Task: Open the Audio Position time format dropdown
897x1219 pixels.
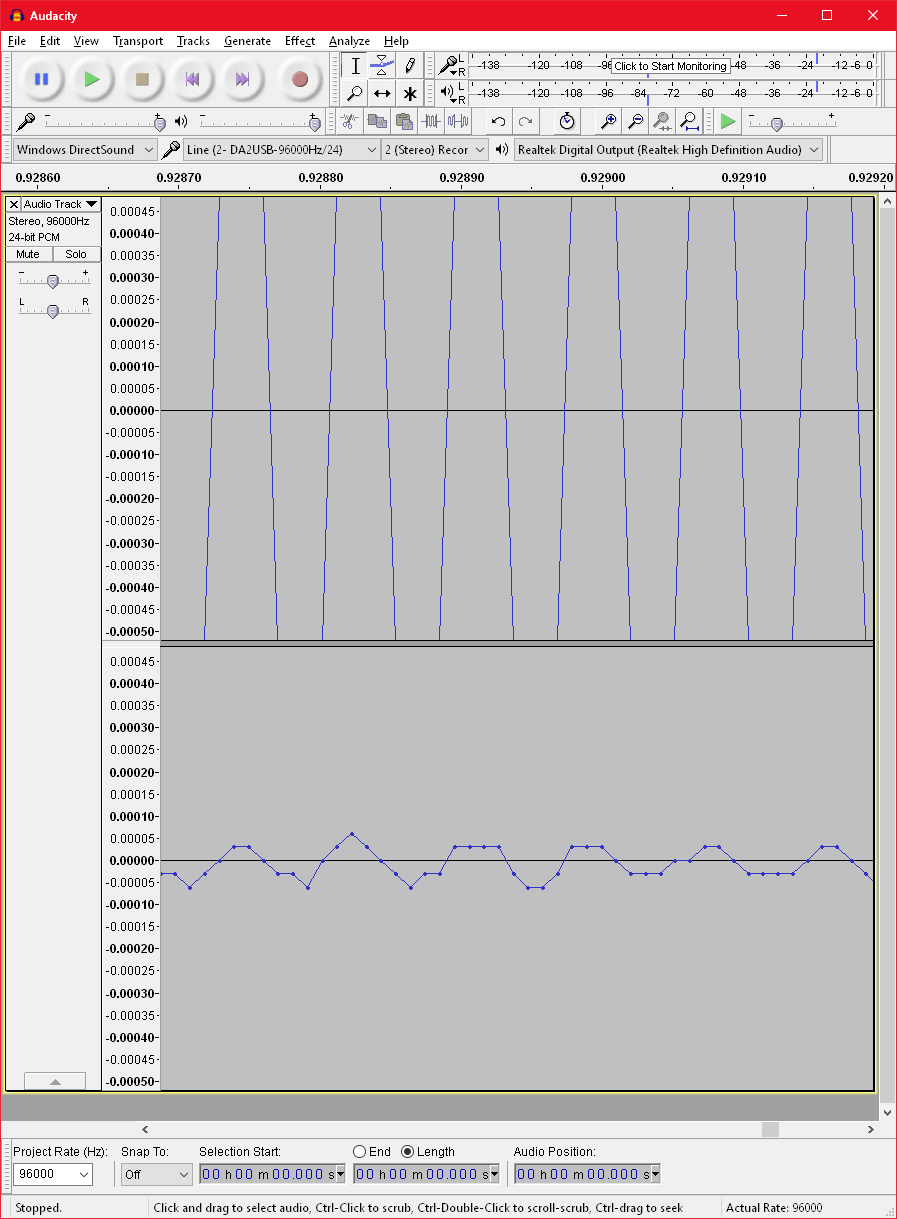Action: [655, 1175]
